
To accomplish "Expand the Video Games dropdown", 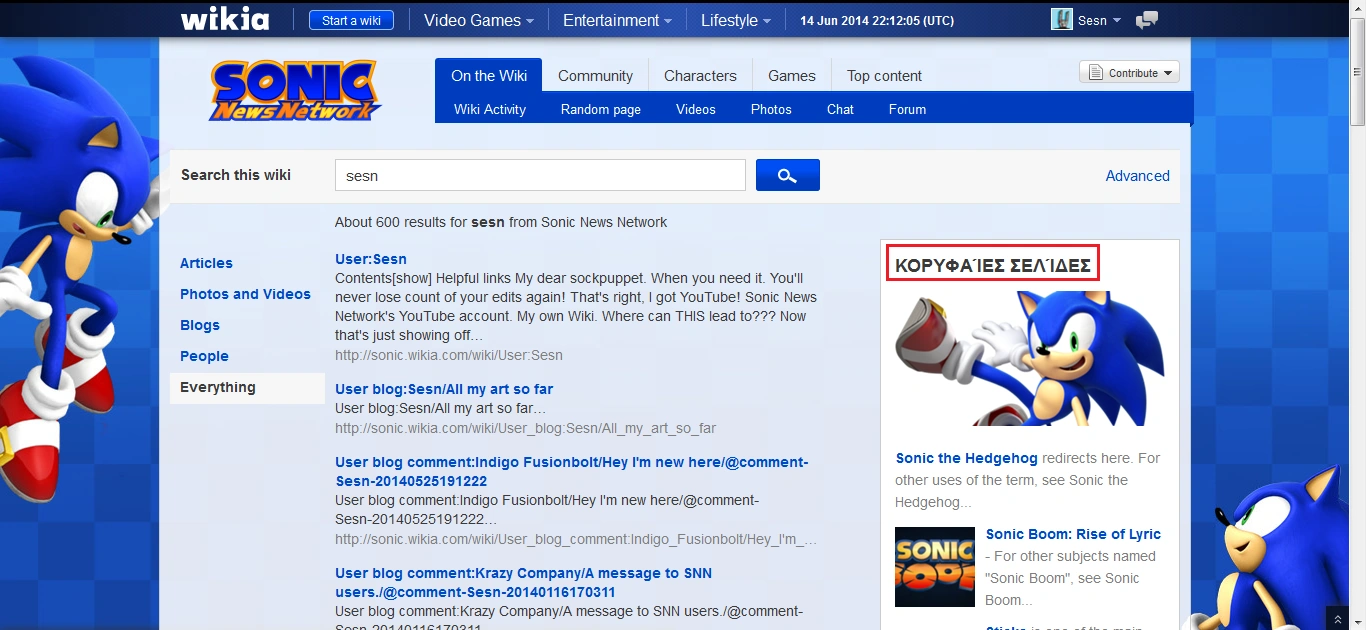I will [478, 20].
